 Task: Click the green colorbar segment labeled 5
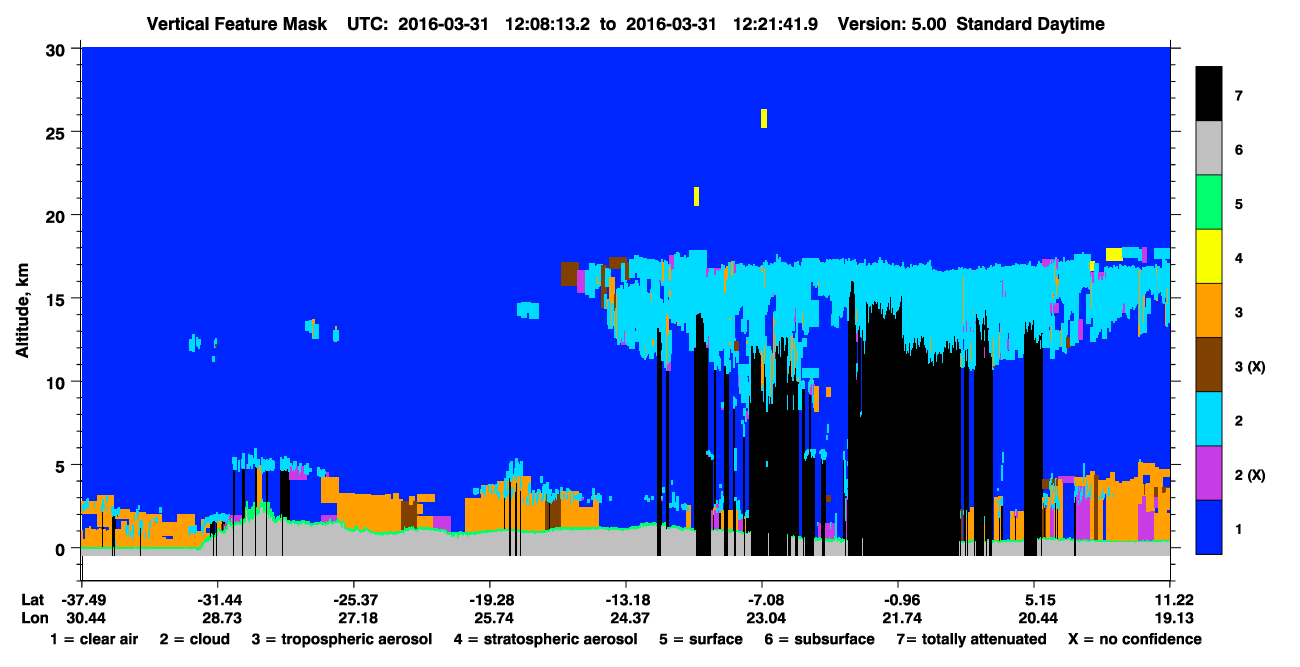(x=1209, y=203)
